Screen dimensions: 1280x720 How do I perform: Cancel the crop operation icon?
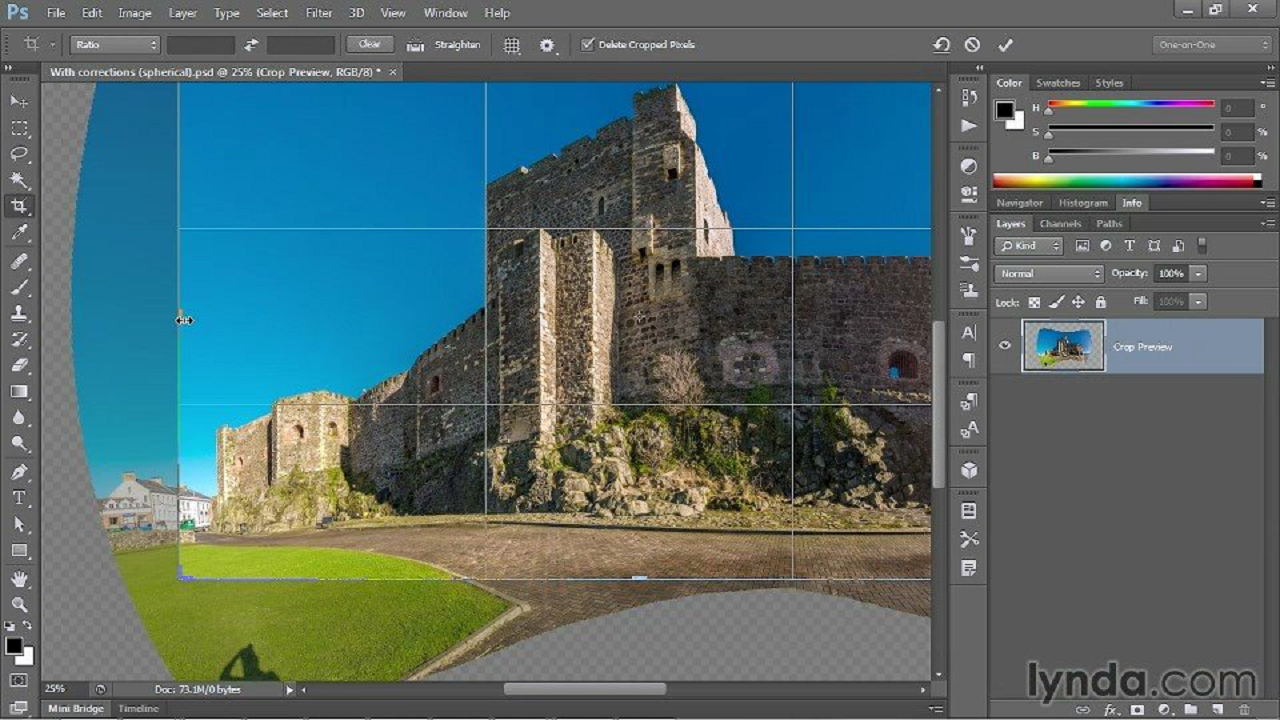pos(972,45)
